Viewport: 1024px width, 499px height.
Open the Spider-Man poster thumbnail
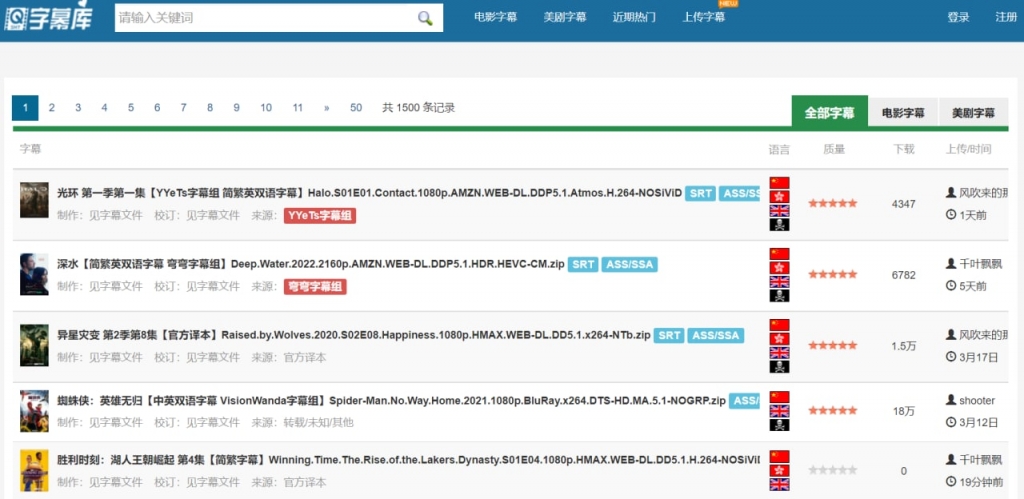pos(34,411)
